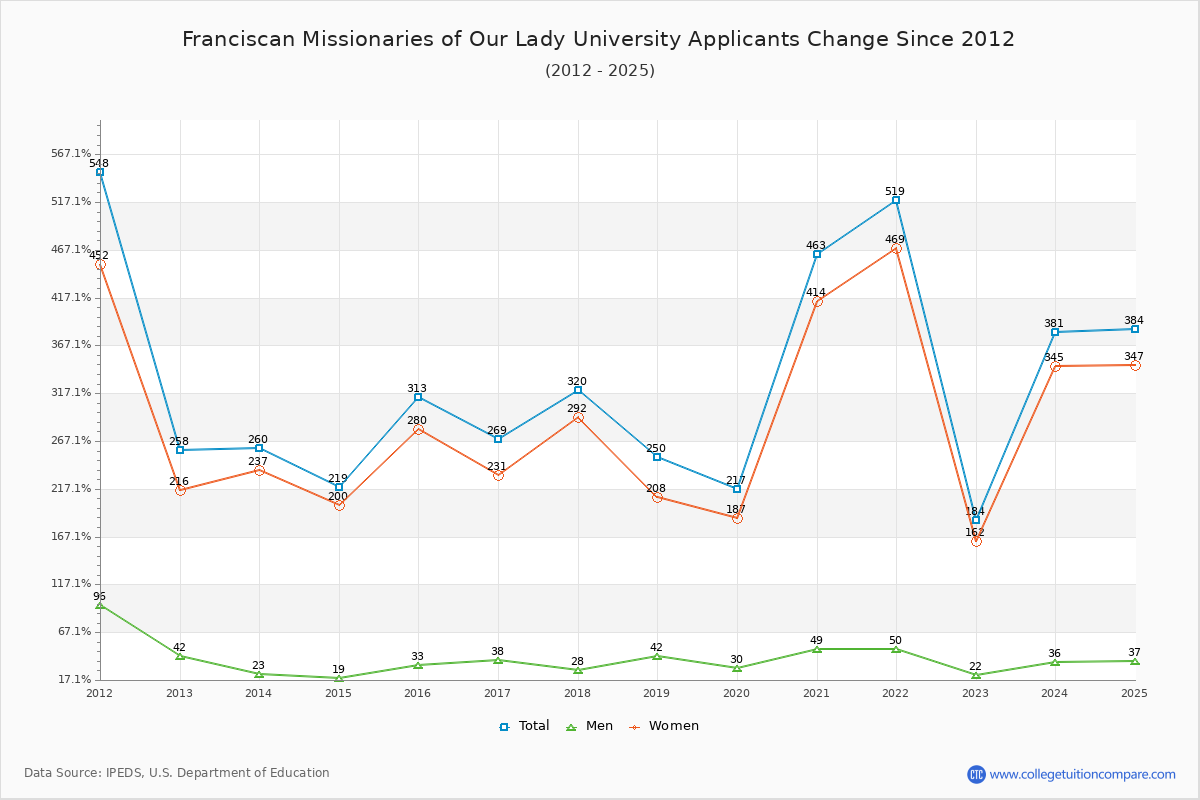Select the 2021 Total data point 463
The height and width of the screenshot is (800, 1200).
[817, 254]
